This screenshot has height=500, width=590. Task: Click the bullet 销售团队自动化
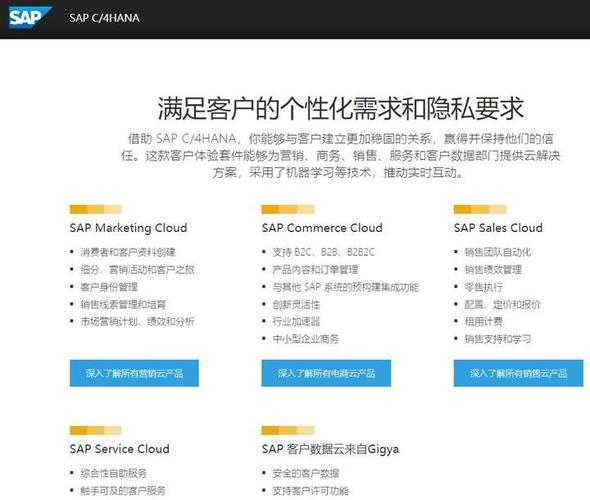[498, 252]
